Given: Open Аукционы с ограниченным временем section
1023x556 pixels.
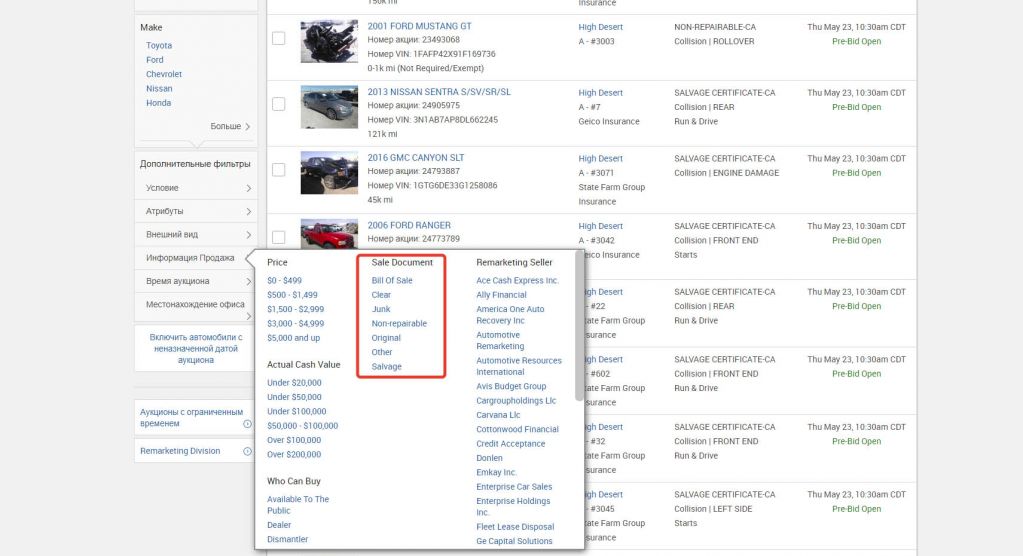Looking at the screenshot, I should click(x=196, y=418).
